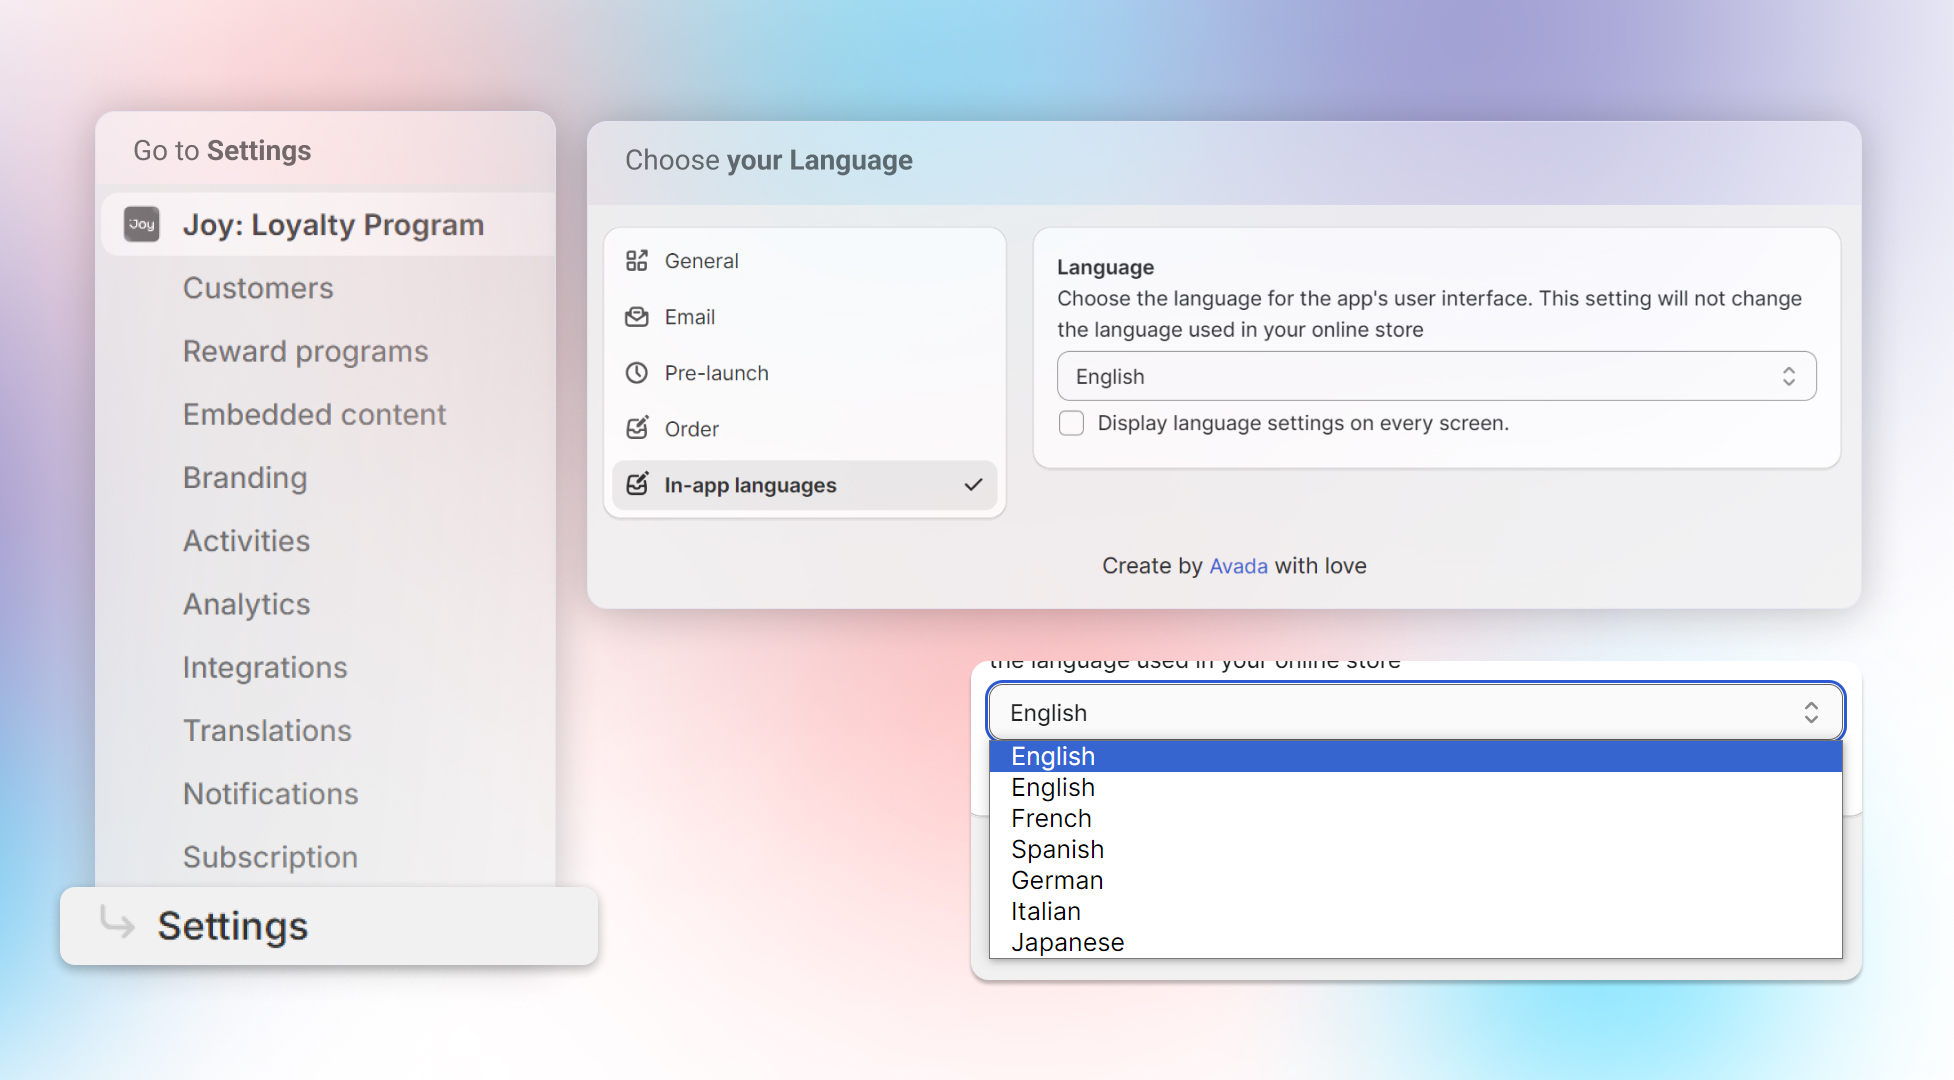
Task: Enable display language settings on every screen
Action: tap(1071, 423)
